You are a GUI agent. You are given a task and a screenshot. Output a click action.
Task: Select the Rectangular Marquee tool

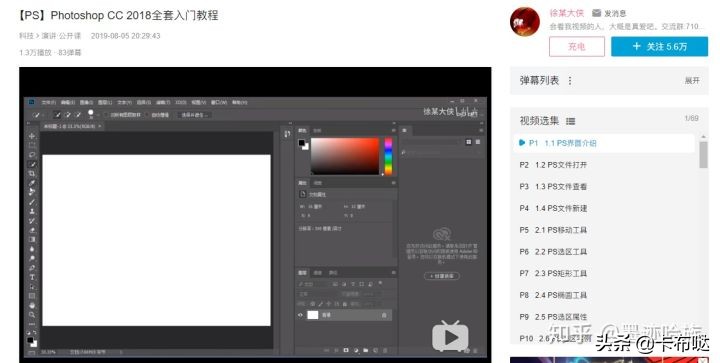click(x=32, y=145)
